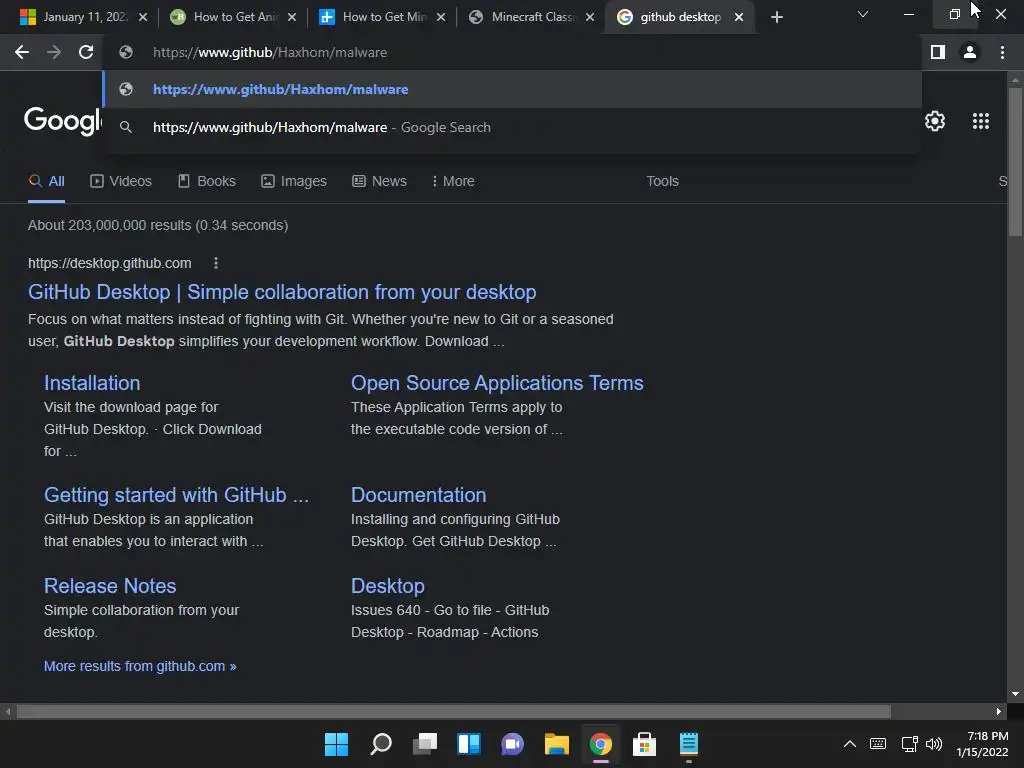
Task: Open the Desktop sitelink
Action: click(388, 586)
